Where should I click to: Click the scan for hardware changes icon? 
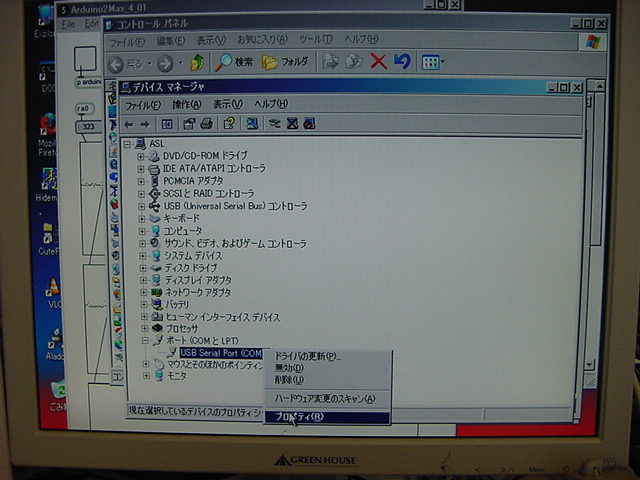252,123
